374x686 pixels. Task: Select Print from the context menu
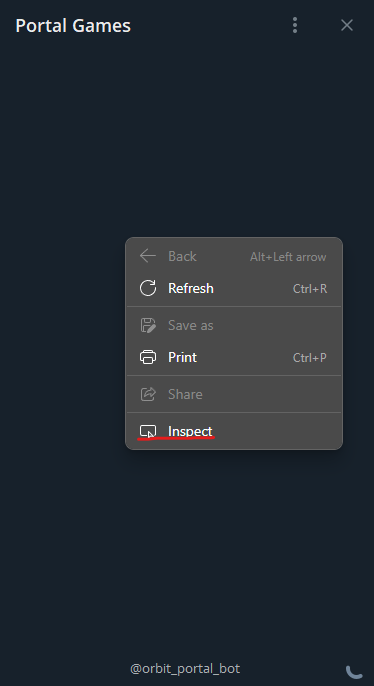pos(234,357)
